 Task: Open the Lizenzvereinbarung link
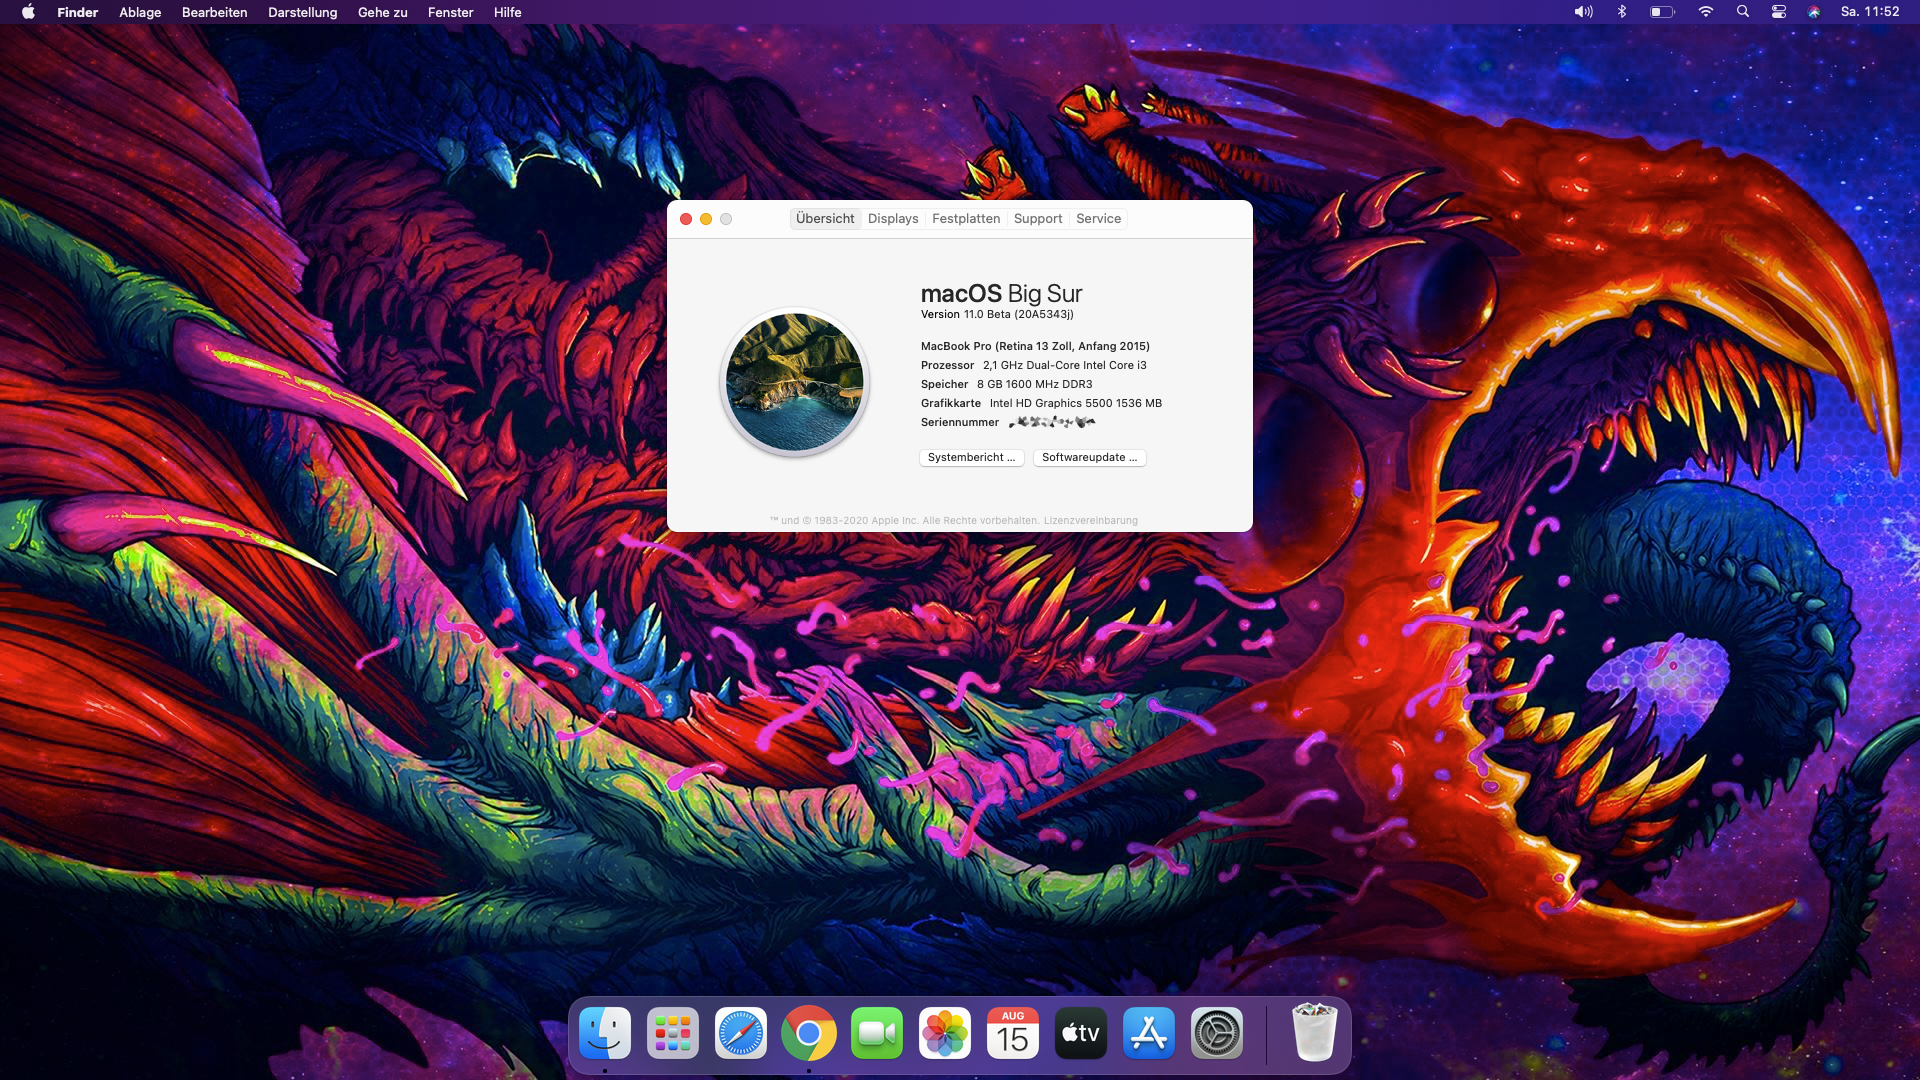pyautogui.click(x=1090, y=521)
